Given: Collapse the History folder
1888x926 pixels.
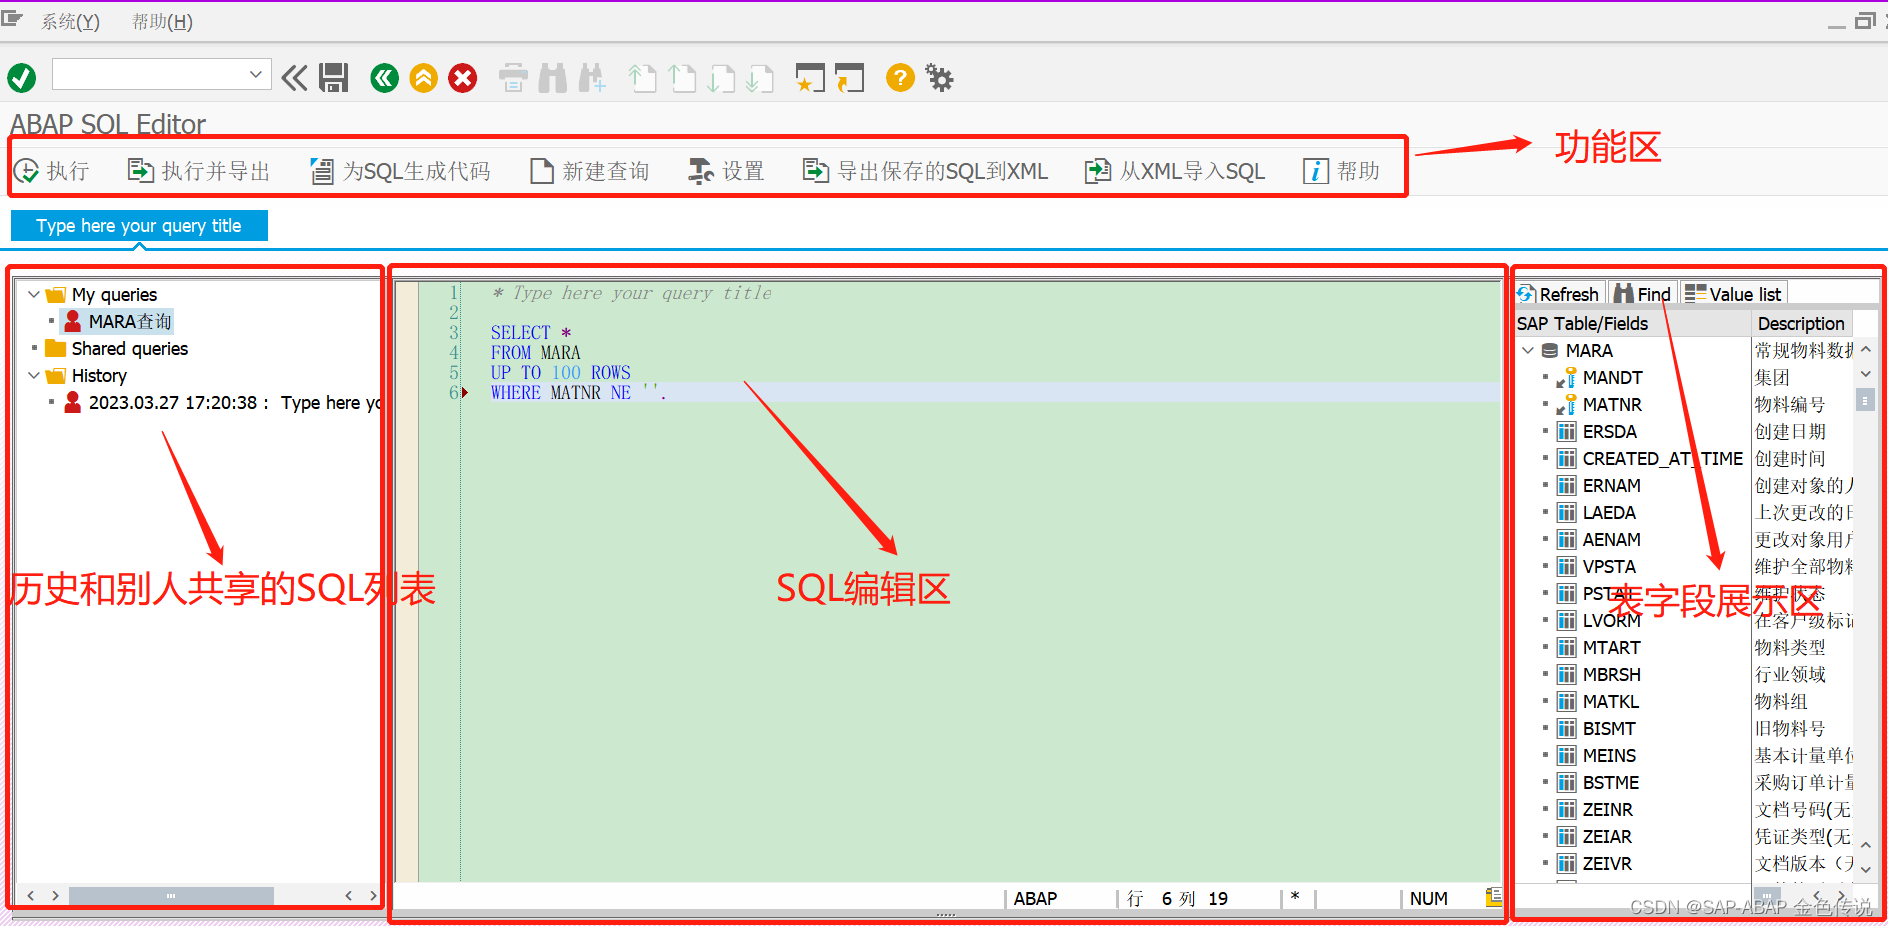Looking at the screenshot, I should tap(34, 375).
